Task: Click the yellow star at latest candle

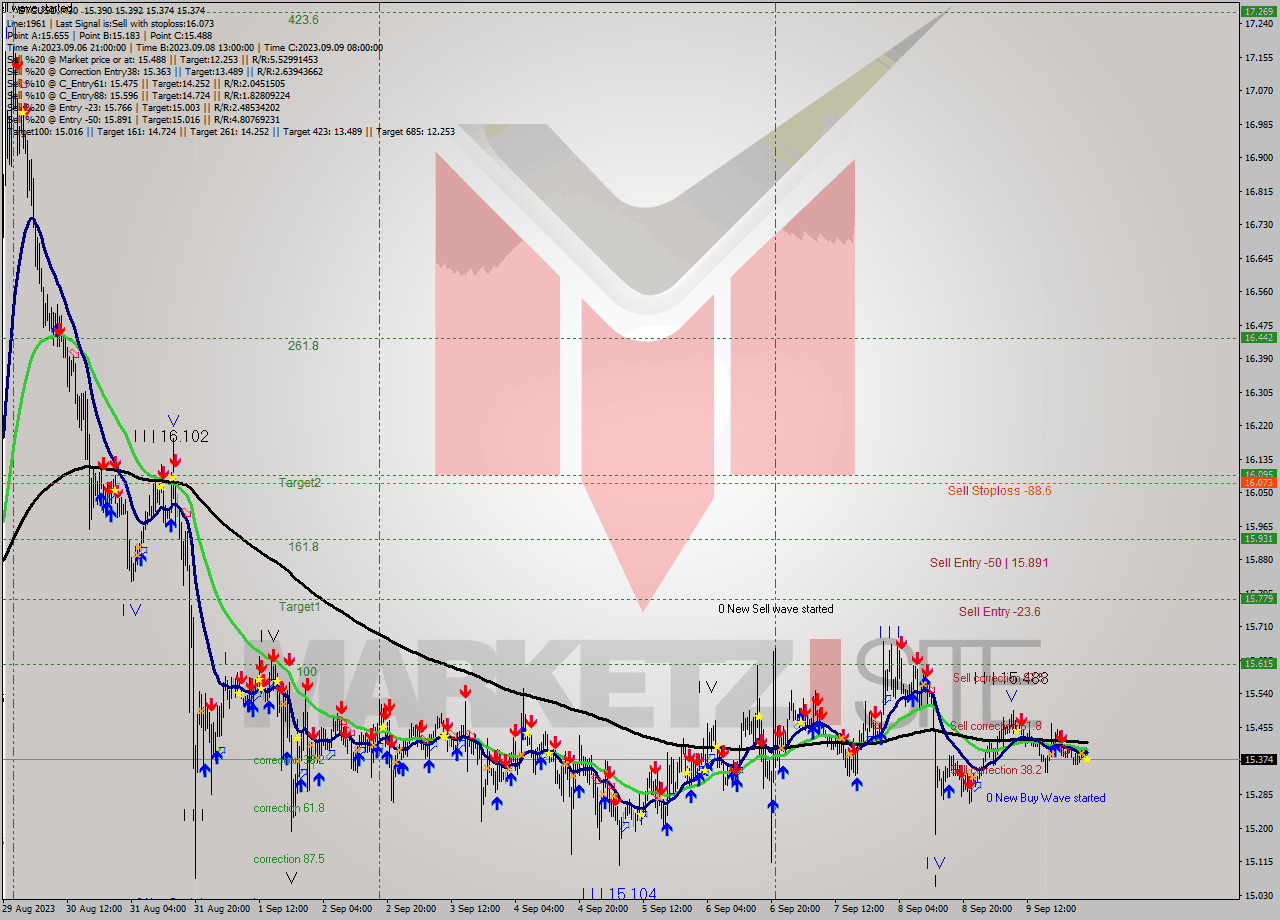Action: 1087,759
